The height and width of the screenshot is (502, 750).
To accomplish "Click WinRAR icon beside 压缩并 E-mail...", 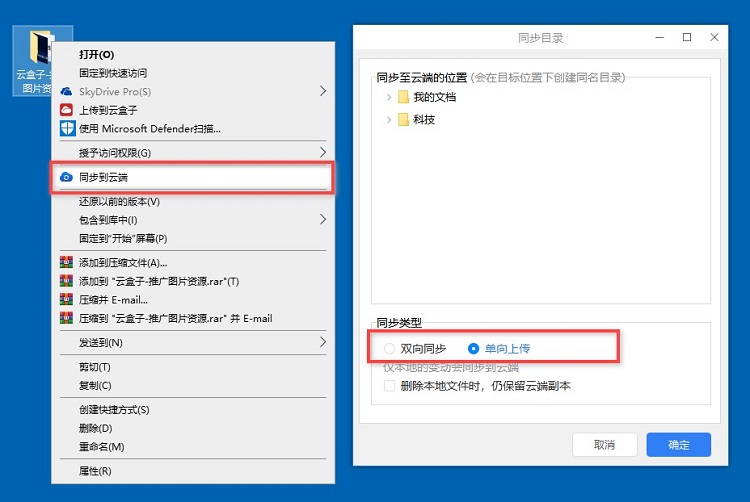I will click(x=66, y=299).
